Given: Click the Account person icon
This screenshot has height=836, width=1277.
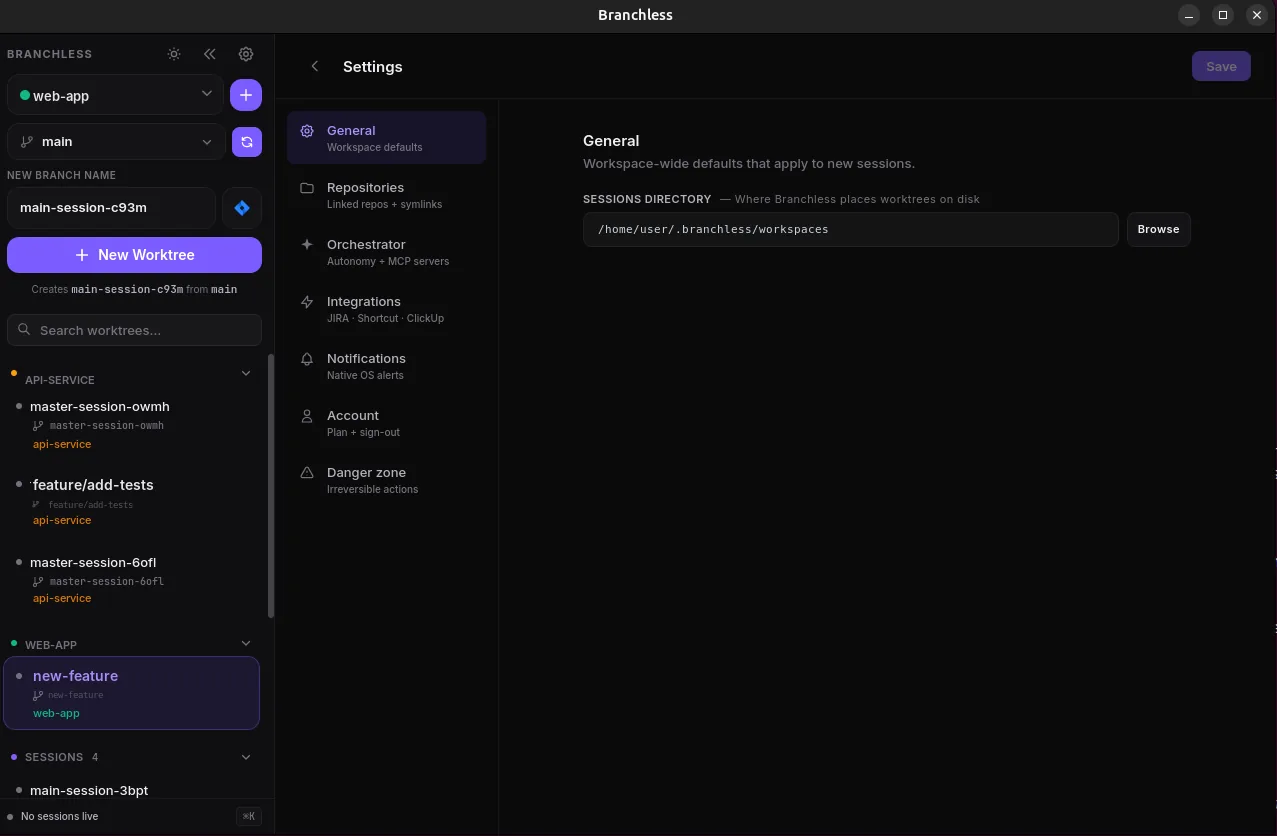Looking at the screenshot, I should 307,416.
